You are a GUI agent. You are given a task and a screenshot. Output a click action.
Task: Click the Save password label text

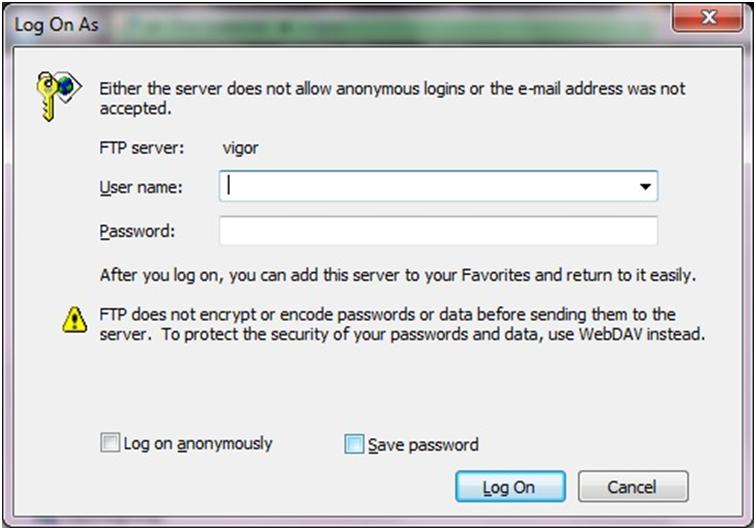click(x=423, y=445)
